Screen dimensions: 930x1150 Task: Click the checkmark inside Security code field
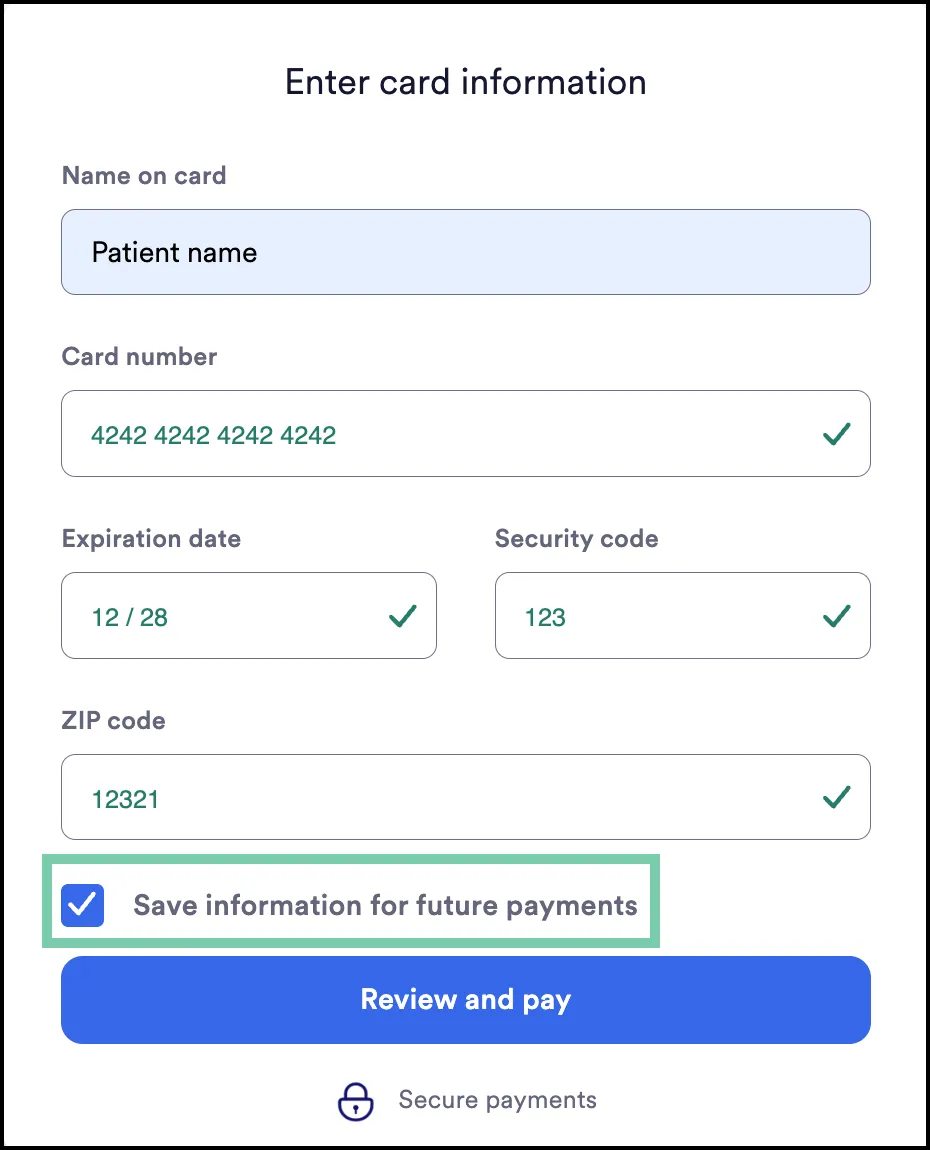tap(836, 616)
